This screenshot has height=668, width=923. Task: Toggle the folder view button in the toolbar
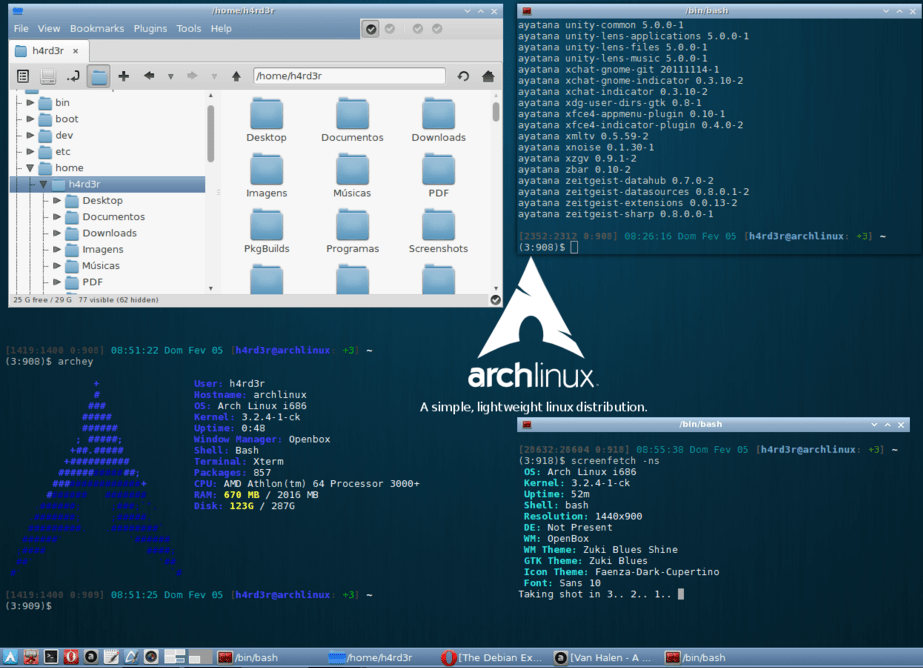point(98,76)
